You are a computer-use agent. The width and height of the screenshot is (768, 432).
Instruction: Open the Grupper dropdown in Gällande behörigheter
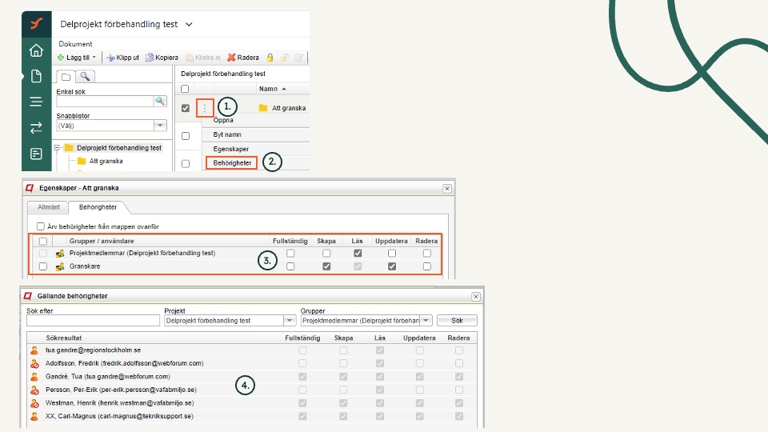coord(426,321)
